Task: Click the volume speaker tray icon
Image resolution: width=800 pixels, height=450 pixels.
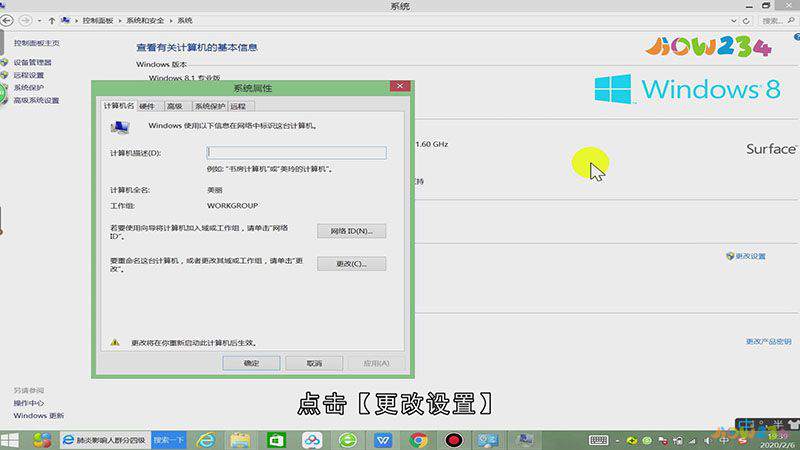Action: click(708, 440)
